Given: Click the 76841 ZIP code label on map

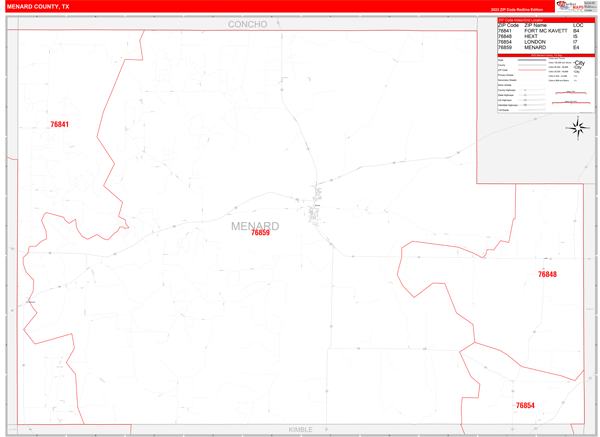Looking at the screenshot, I should point(60,124).
